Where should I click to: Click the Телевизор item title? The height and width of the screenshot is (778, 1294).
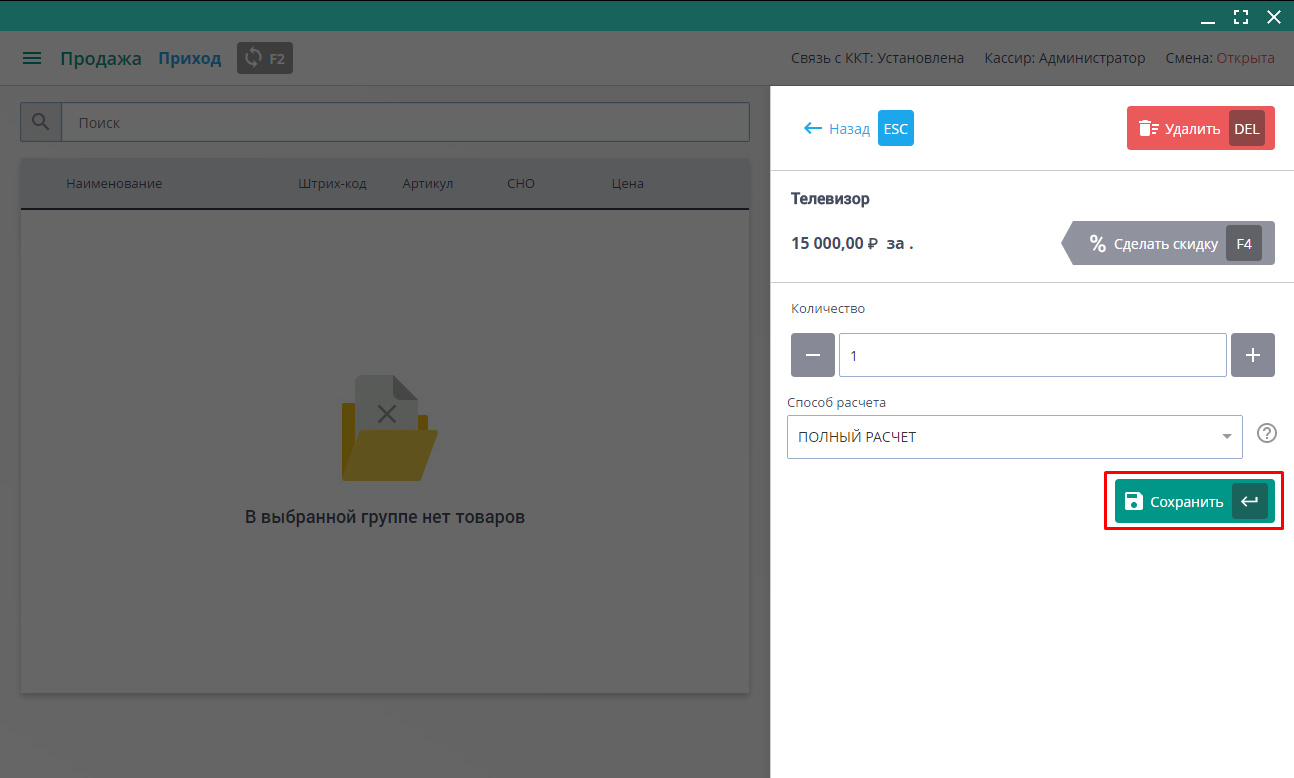[830, 199]
